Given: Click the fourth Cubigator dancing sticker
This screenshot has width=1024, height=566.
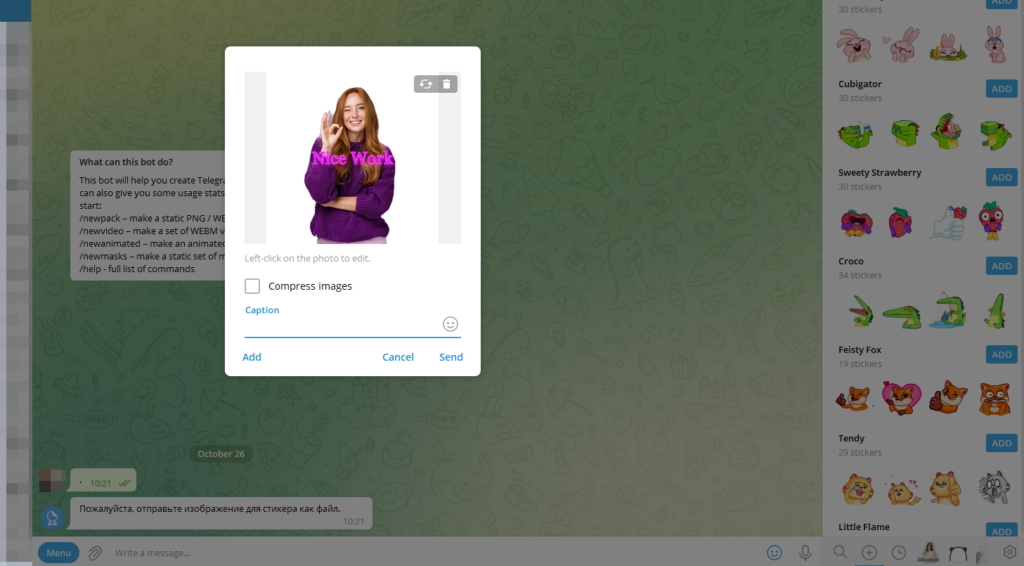Looking at the screenshot, I should coord(996,134).
